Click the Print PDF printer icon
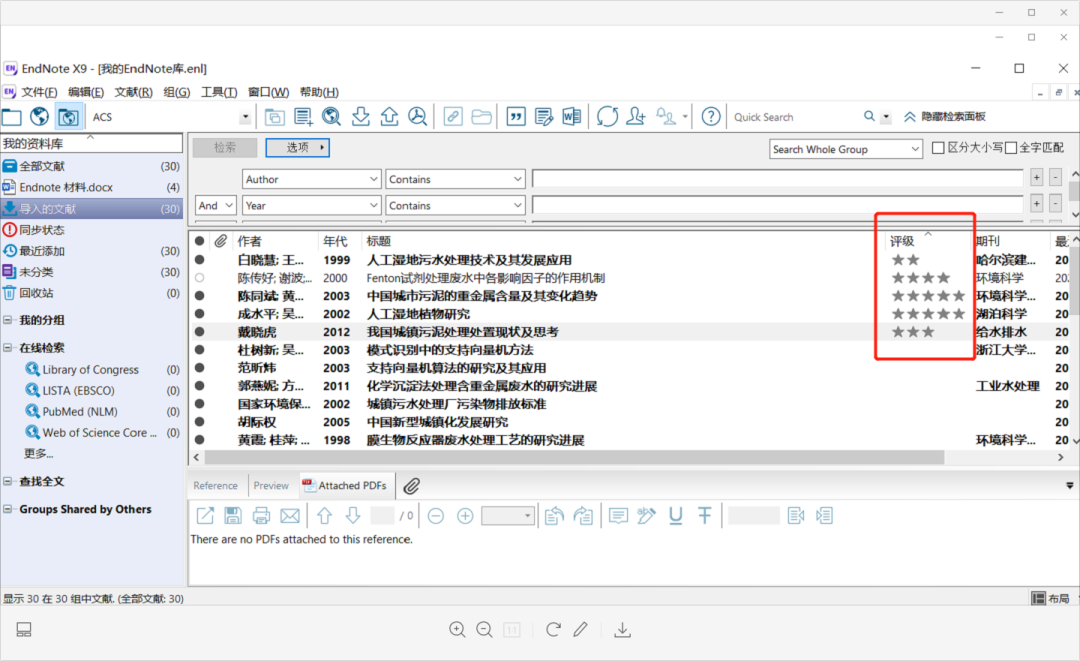The height and width of the screenshot is (661, 1080). coord(261,516)
